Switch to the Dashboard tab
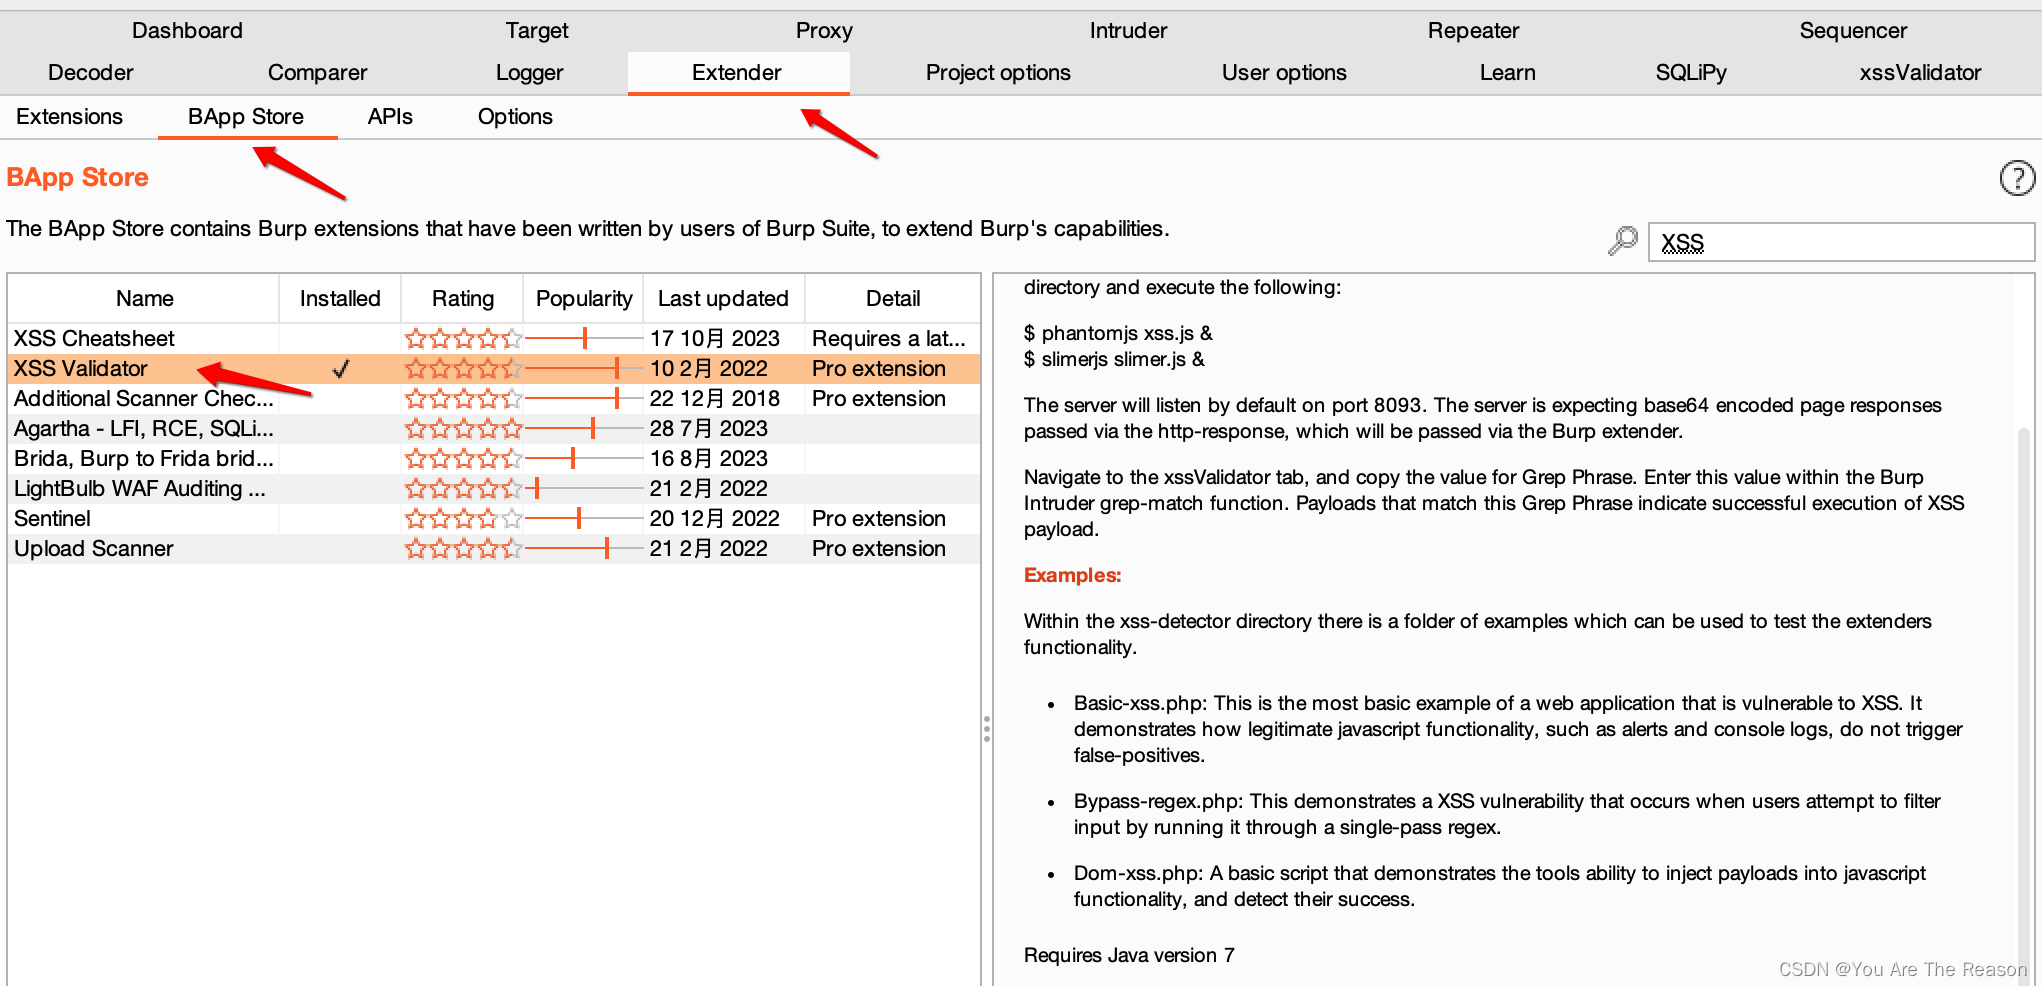 pos(187,31)
